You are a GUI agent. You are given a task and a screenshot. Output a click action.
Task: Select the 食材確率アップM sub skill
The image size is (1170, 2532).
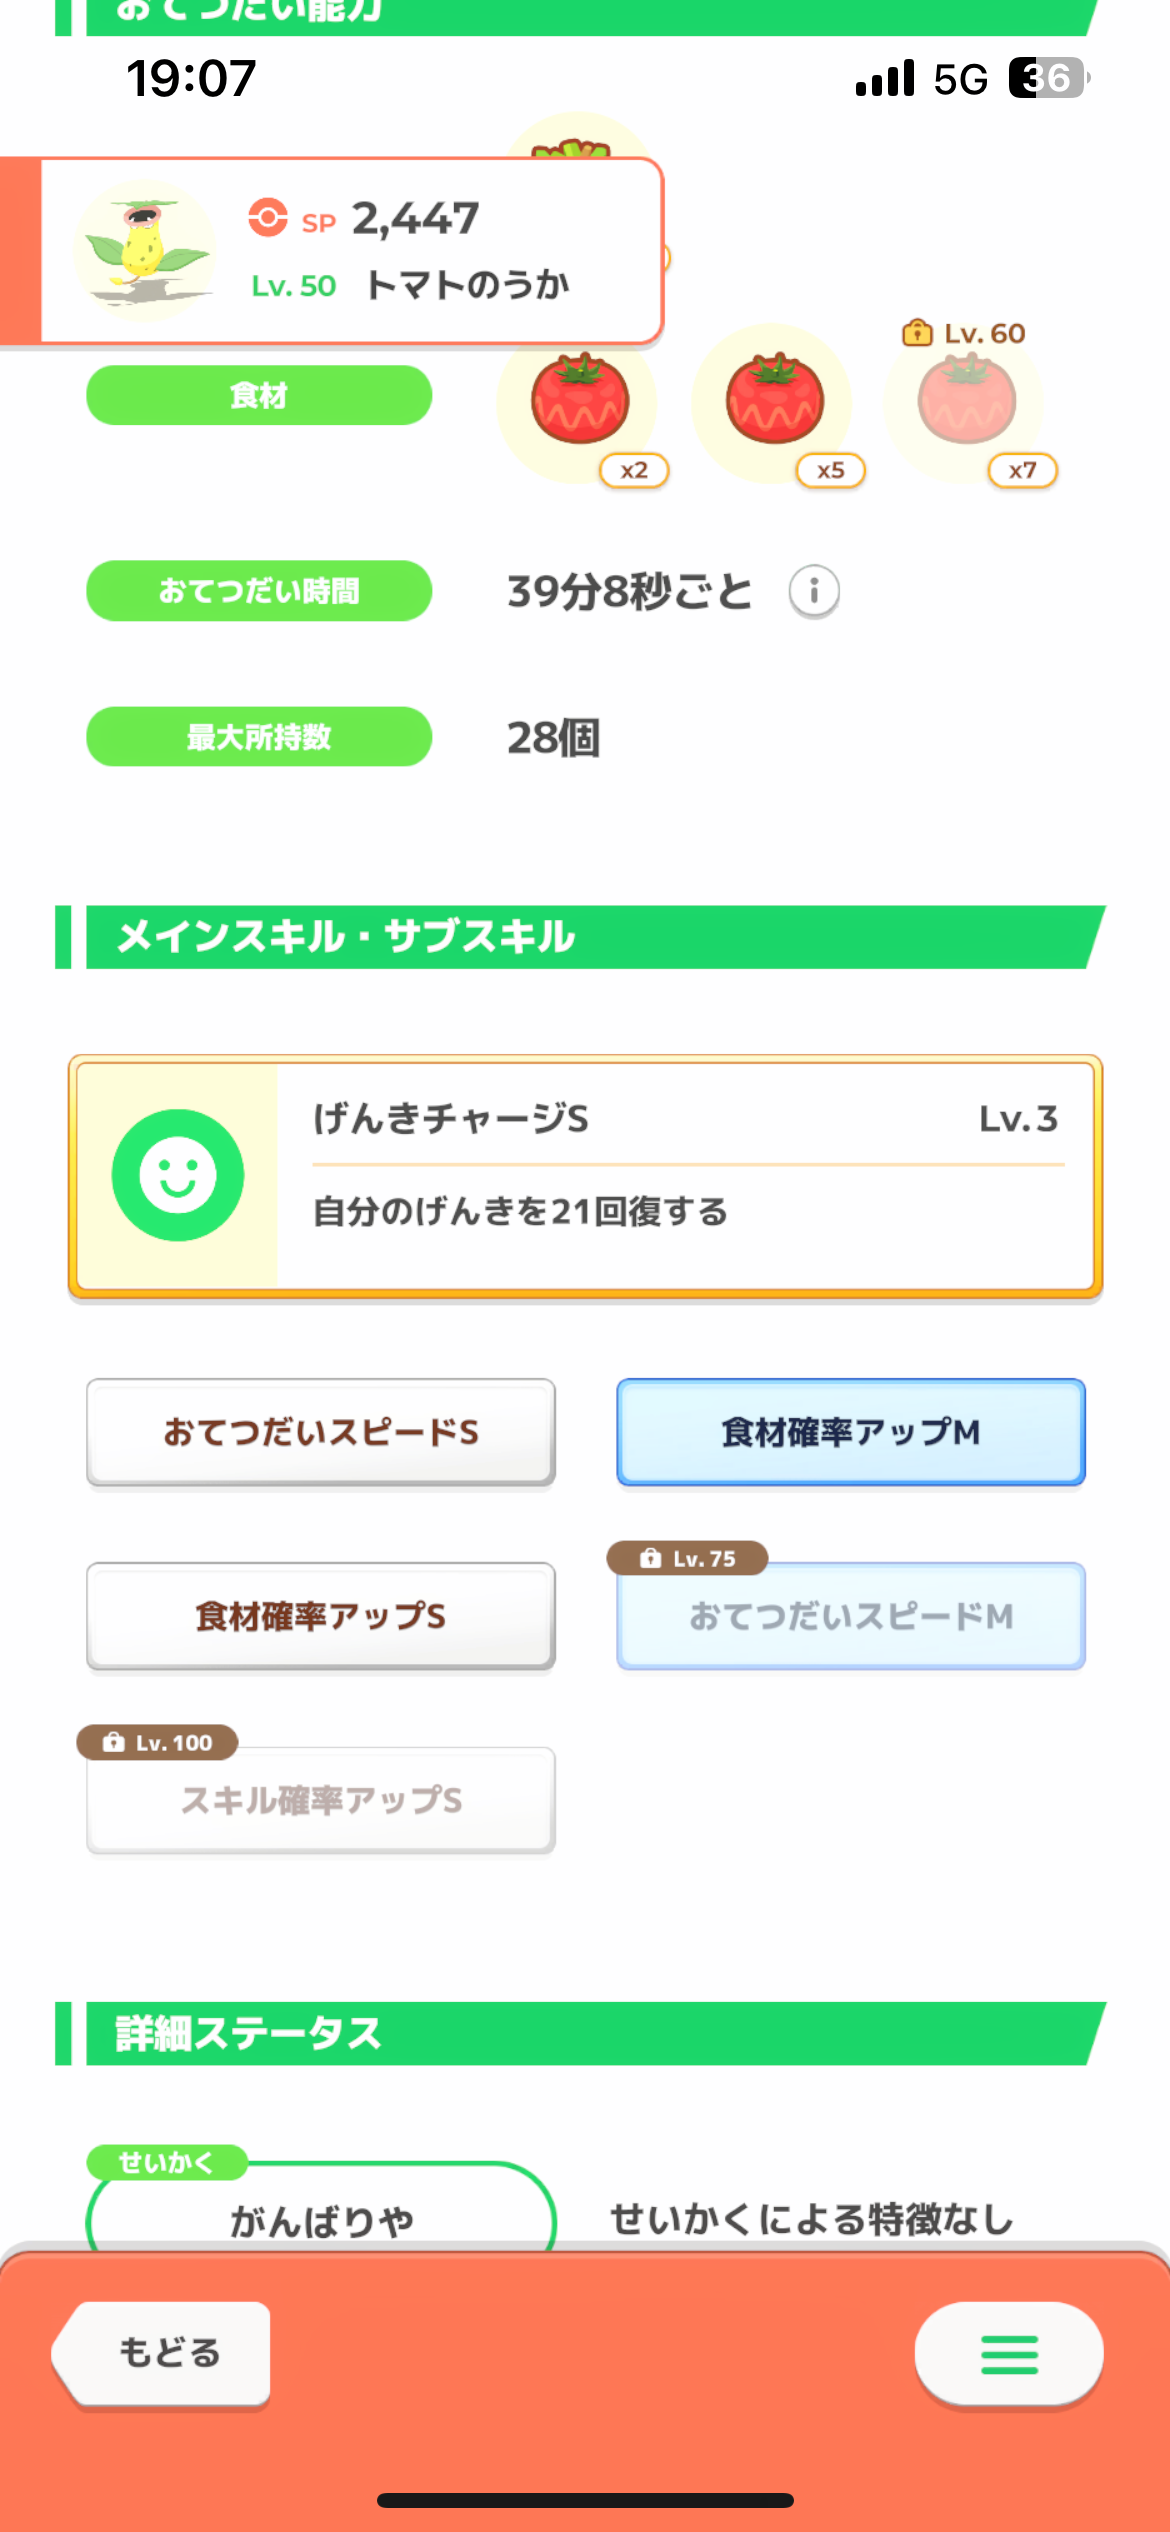point(851,1432)
